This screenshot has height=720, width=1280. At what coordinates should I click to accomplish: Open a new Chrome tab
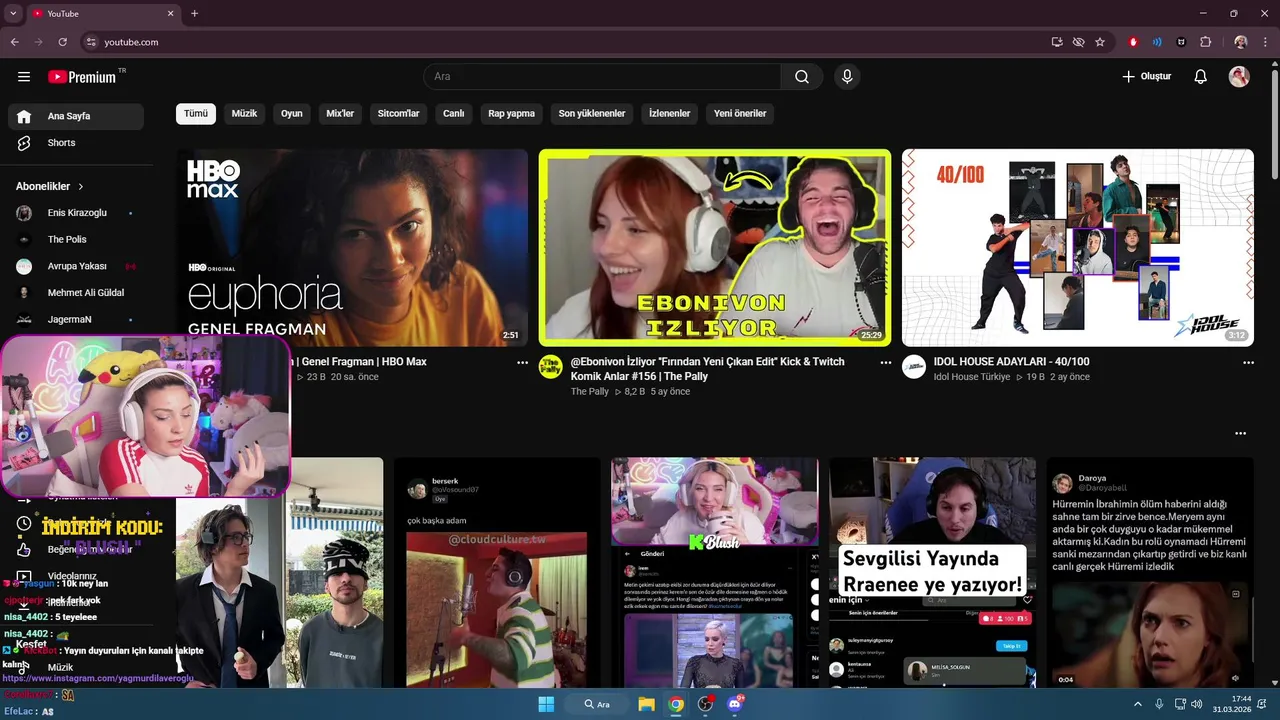point(194,14)
